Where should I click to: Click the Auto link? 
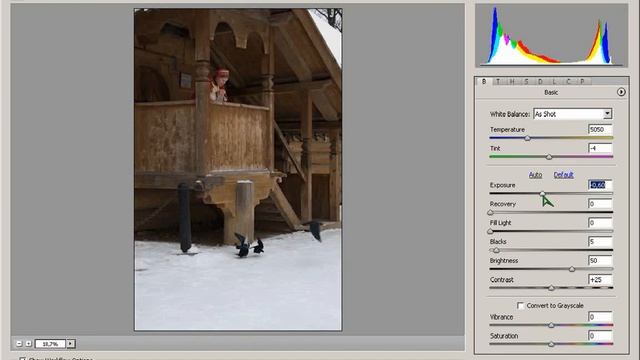pyautogui.click(x=536, y=175)
